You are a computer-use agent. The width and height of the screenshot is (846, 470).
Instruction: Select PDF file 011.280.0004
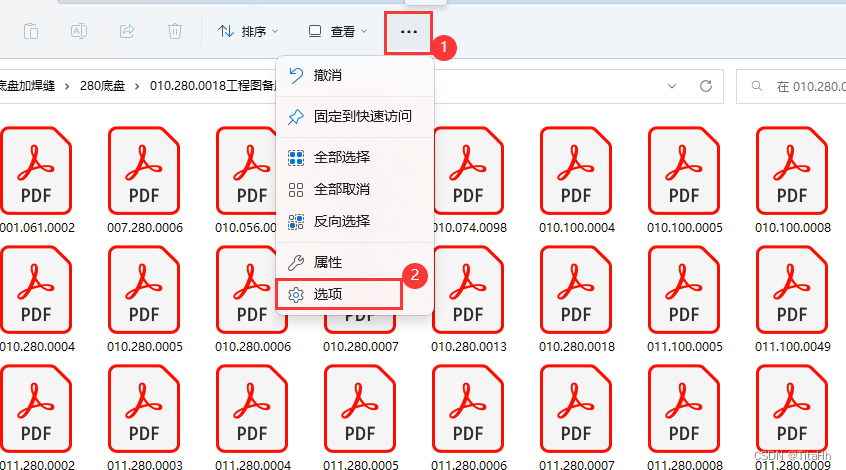tap(252, 417)
